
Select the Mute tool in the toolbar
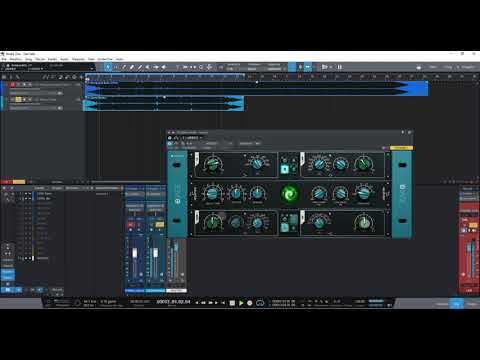(x=148, y=67)
